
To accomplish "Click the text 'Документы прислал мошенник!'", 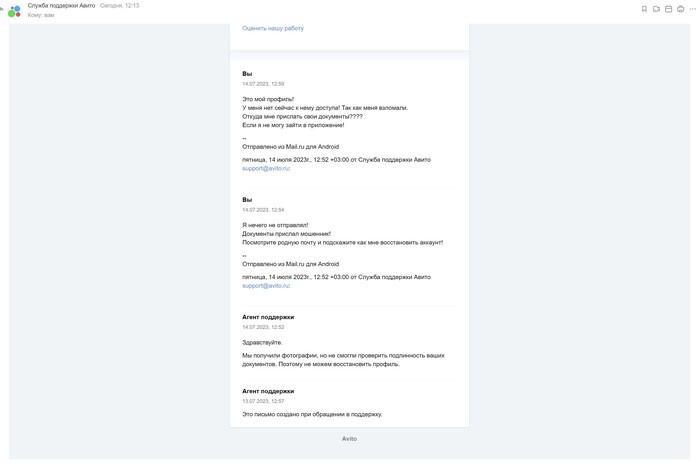I will click(x=286, y=234).
